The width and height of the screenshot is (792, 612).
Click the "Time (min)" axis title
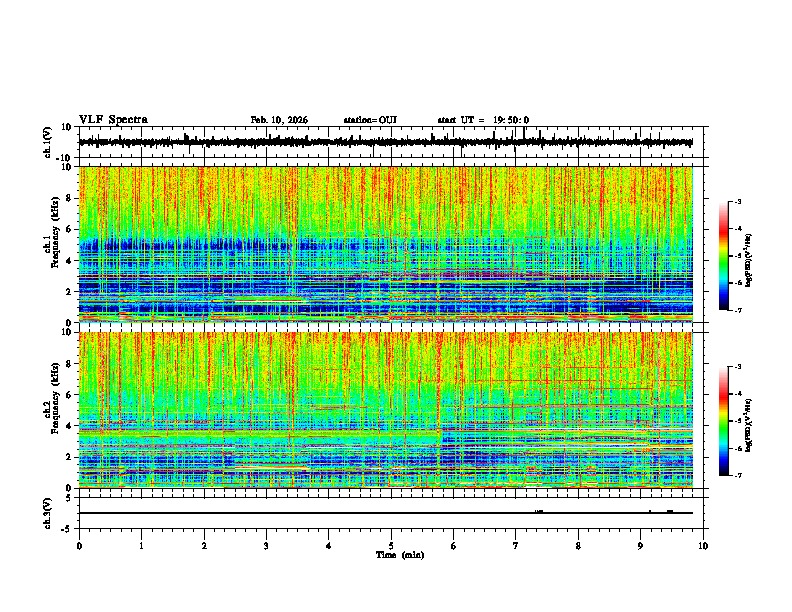(x=400, y=555)
